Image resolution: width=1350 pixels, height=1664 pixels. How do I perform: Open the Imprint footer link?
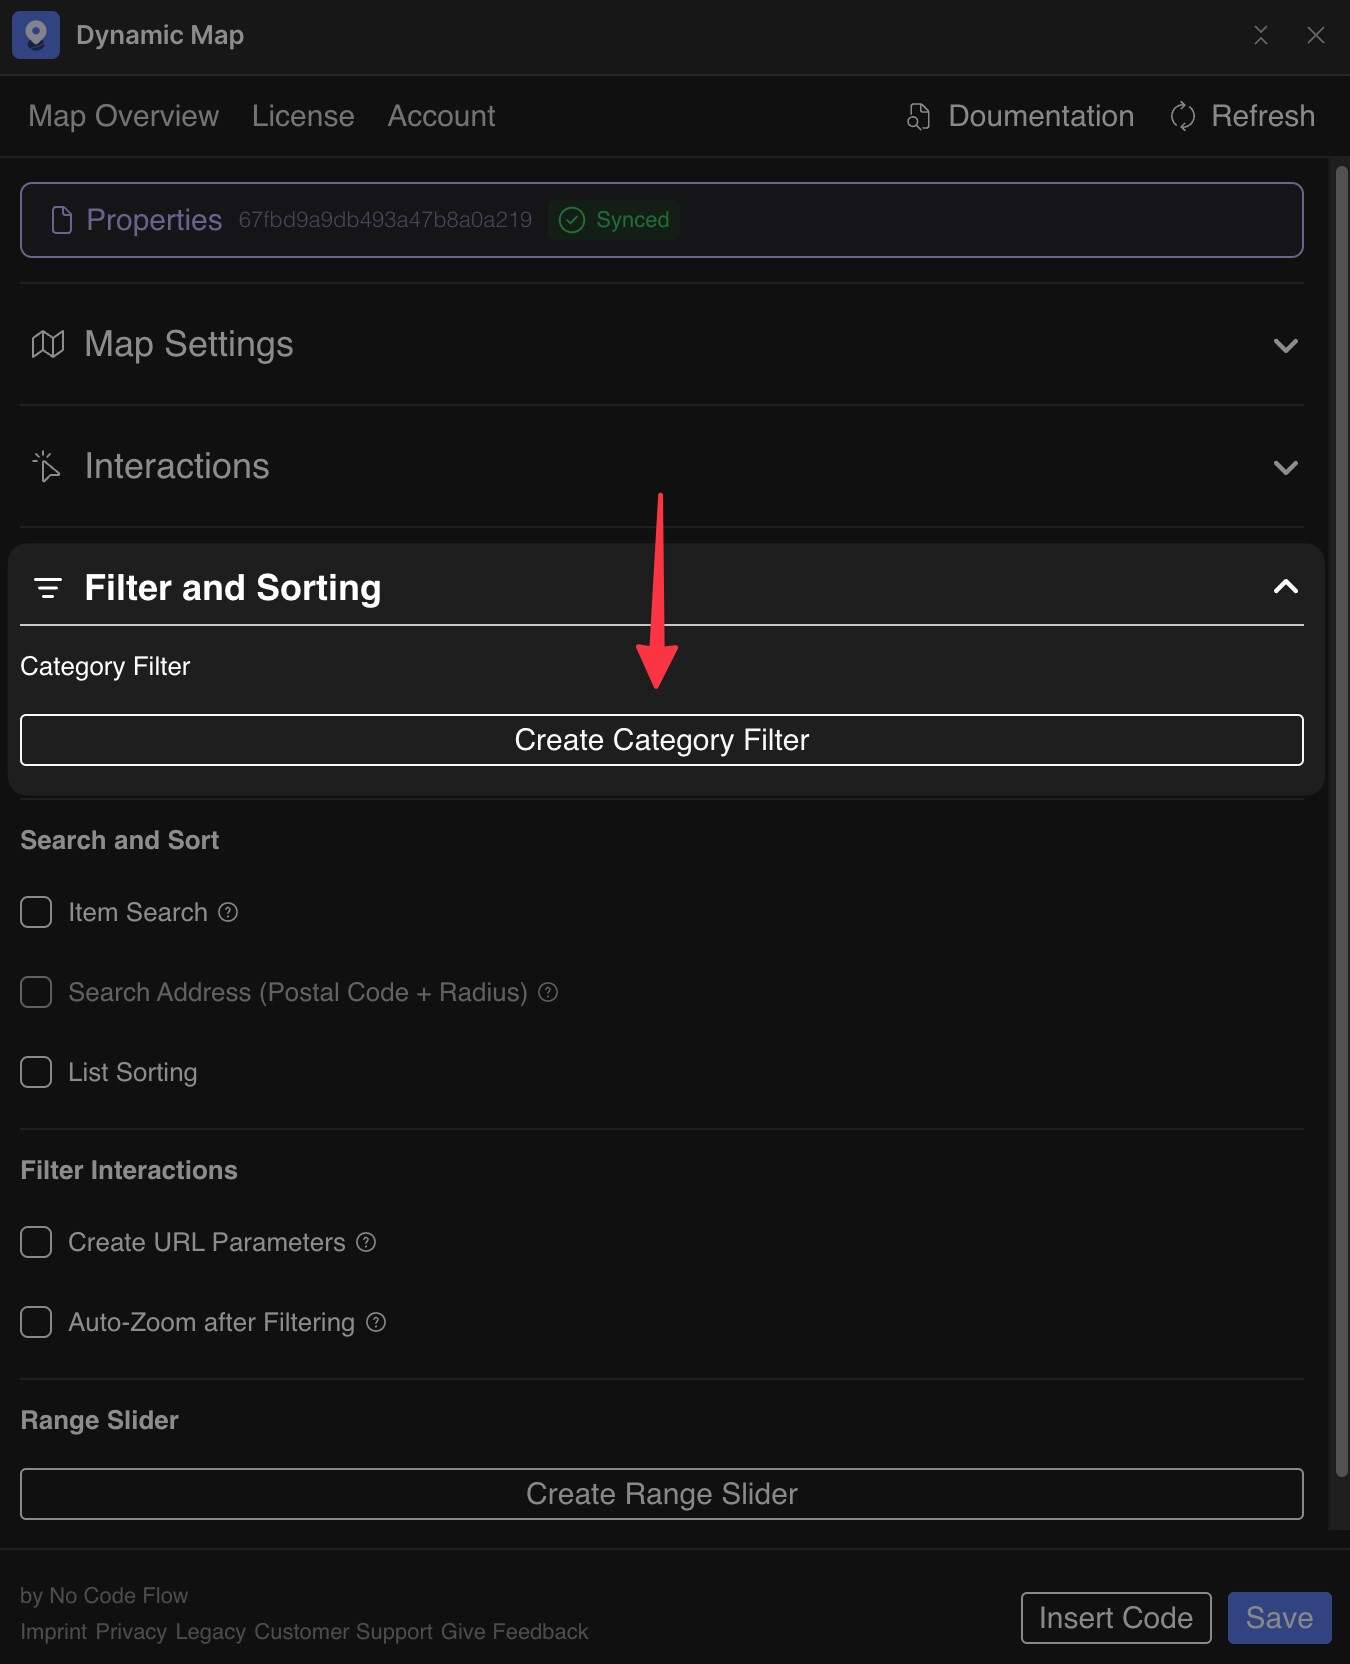point(54,1632)
